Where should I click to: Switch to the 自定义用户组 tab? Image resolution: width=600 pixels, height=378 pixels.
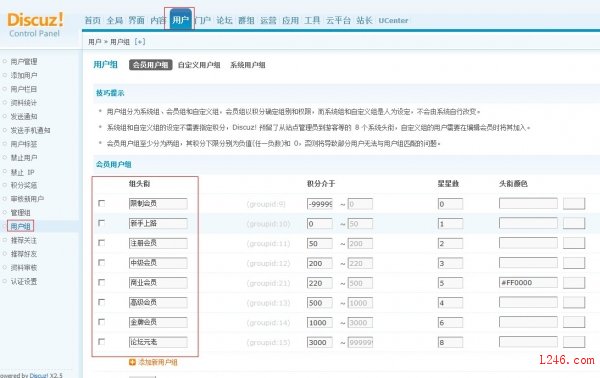click(199, 65)
